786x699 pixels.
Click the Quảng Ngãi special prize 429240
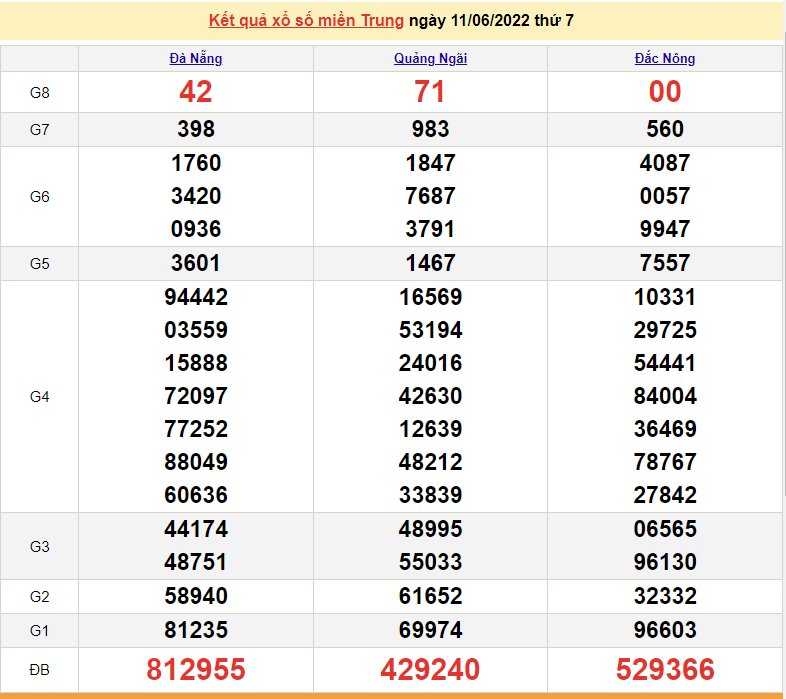click(430, 669)
